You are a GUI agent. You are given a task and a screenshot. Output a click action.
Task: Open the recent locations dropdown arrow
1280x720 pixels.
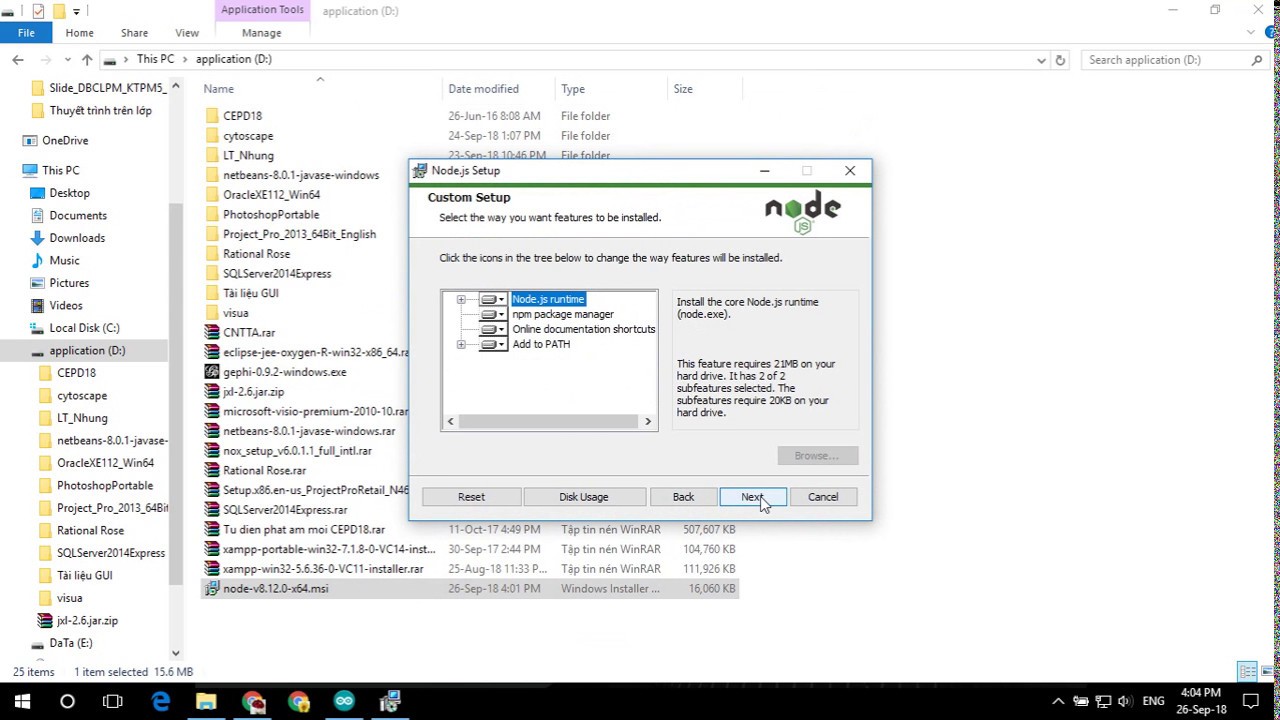click(67, 60)
